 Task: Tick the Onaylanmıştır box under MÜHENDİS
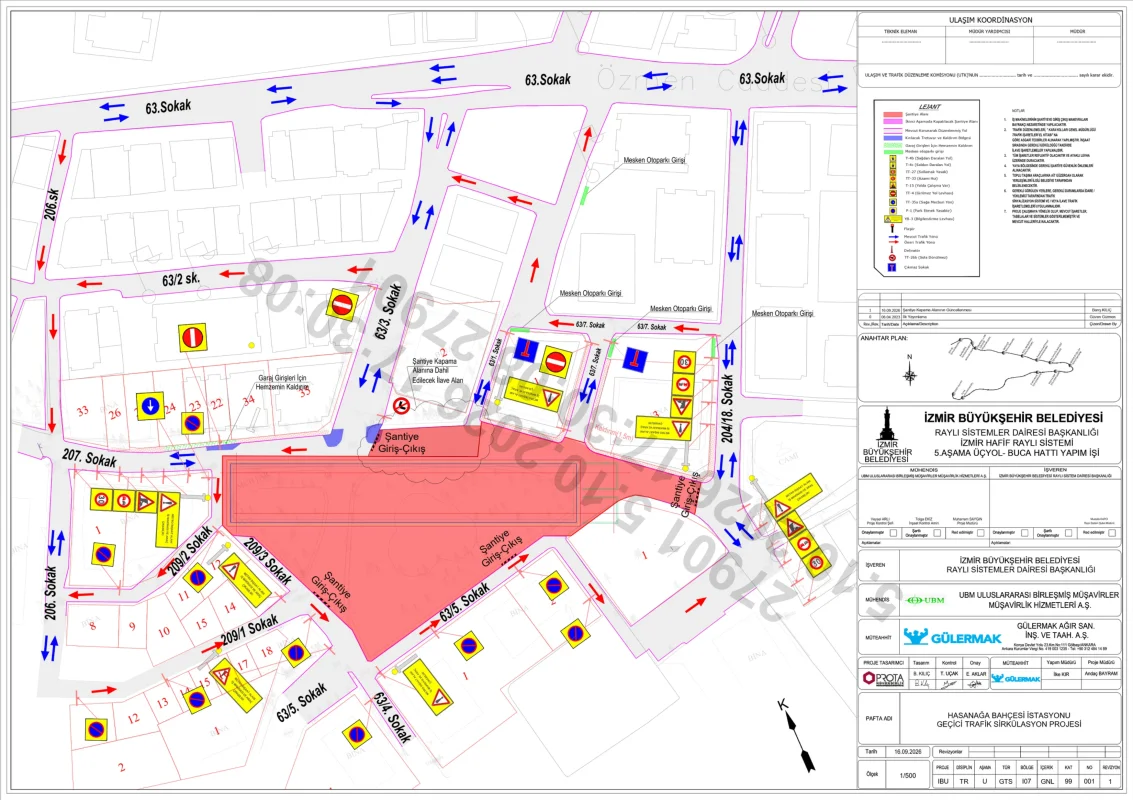pos(893,533)
